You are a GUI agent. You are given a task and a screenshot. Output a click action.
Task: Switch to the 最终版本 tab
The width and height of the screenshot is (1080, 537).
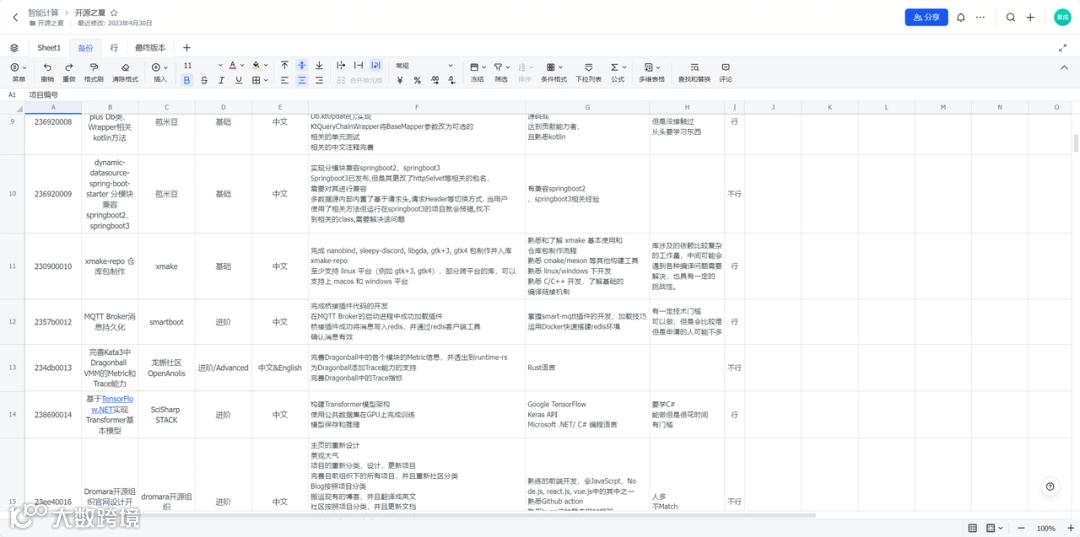150,48
